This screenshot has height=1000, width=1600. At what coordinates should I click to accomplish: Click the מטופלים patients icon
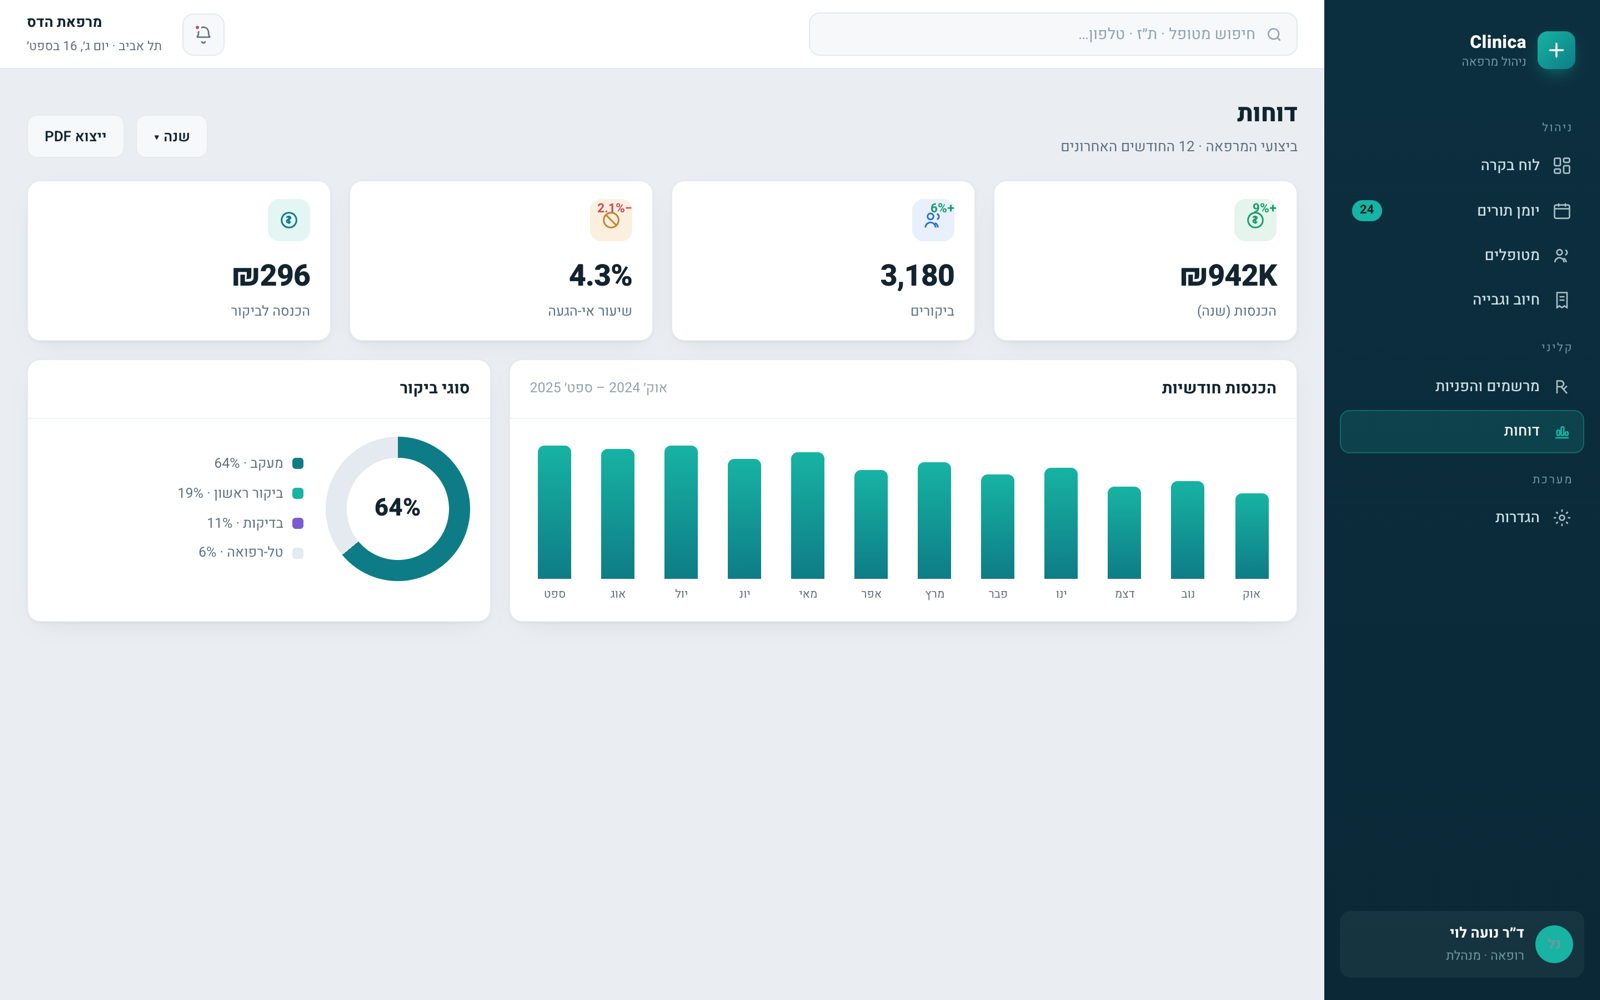tap(1561, 255)
